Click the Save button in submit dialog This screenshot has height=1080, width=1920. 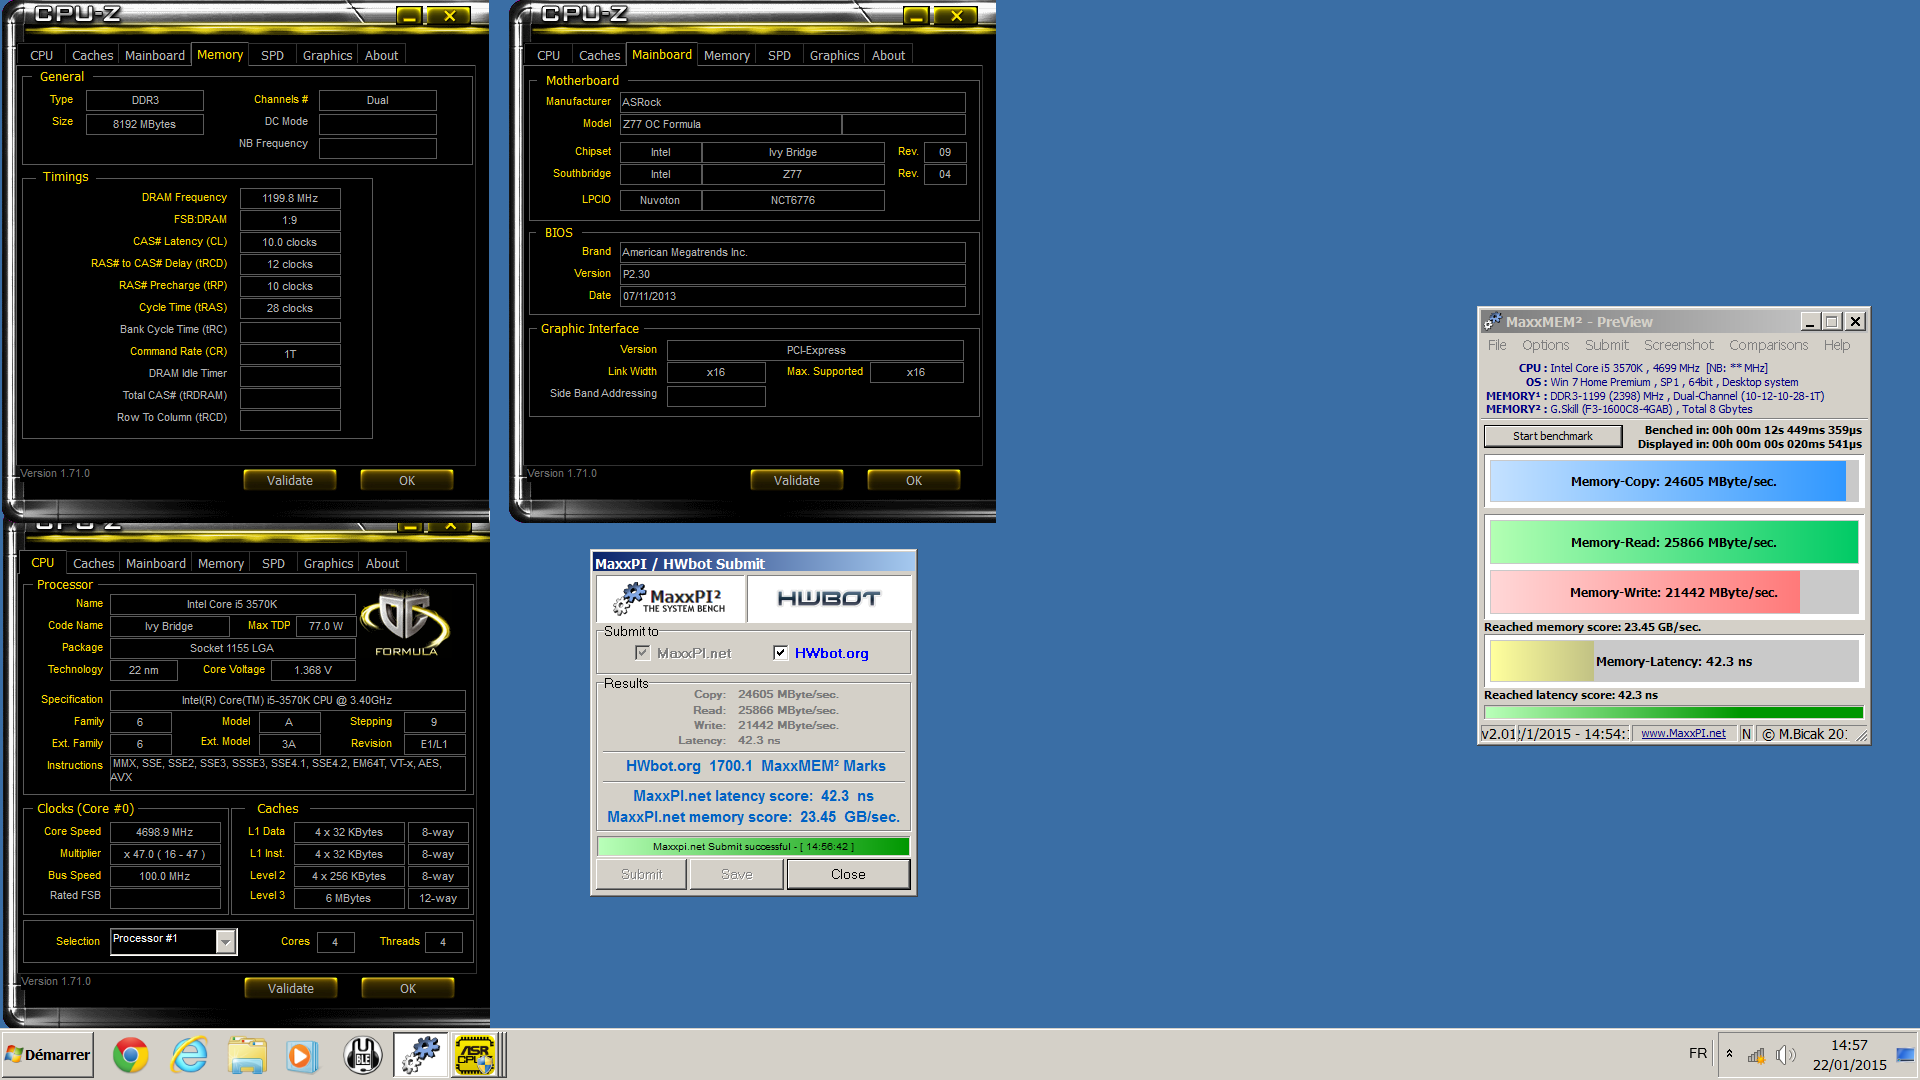[x=736, y=874]
